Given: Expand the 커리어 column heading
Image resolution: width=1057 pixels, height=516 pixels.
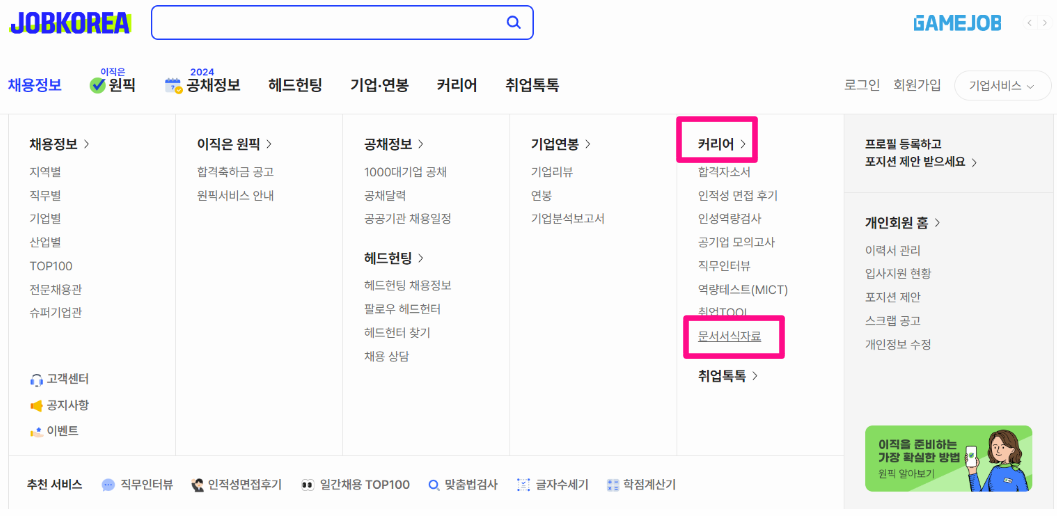Looking at the screenshot, I should 722,144.
